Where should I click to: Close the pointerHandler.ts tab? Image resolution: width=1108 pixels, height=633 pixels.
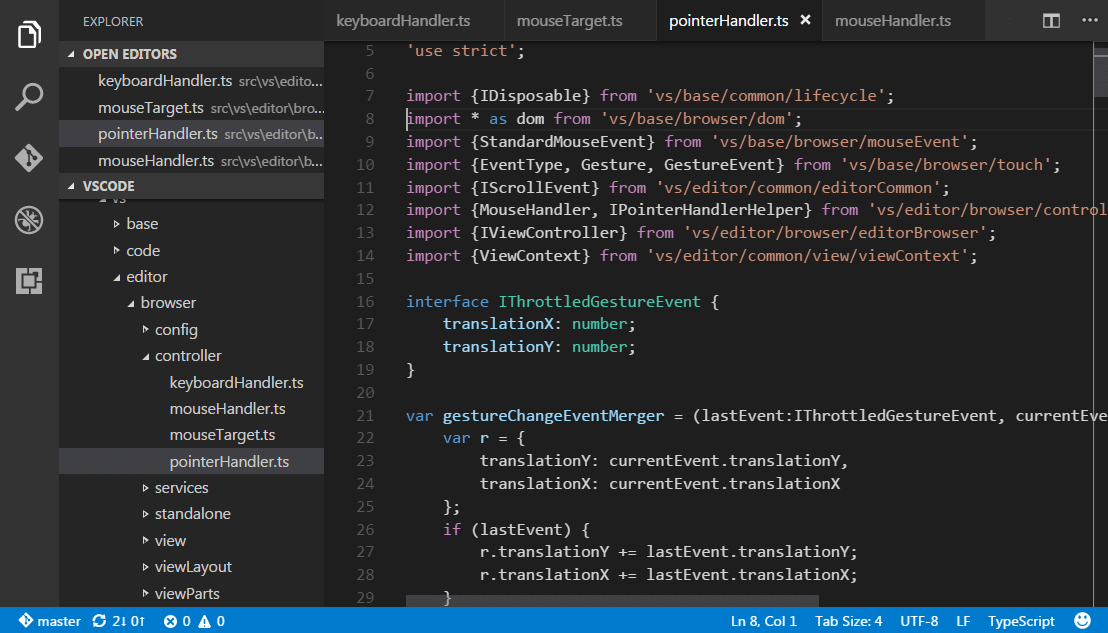click(x=806, y=19)
